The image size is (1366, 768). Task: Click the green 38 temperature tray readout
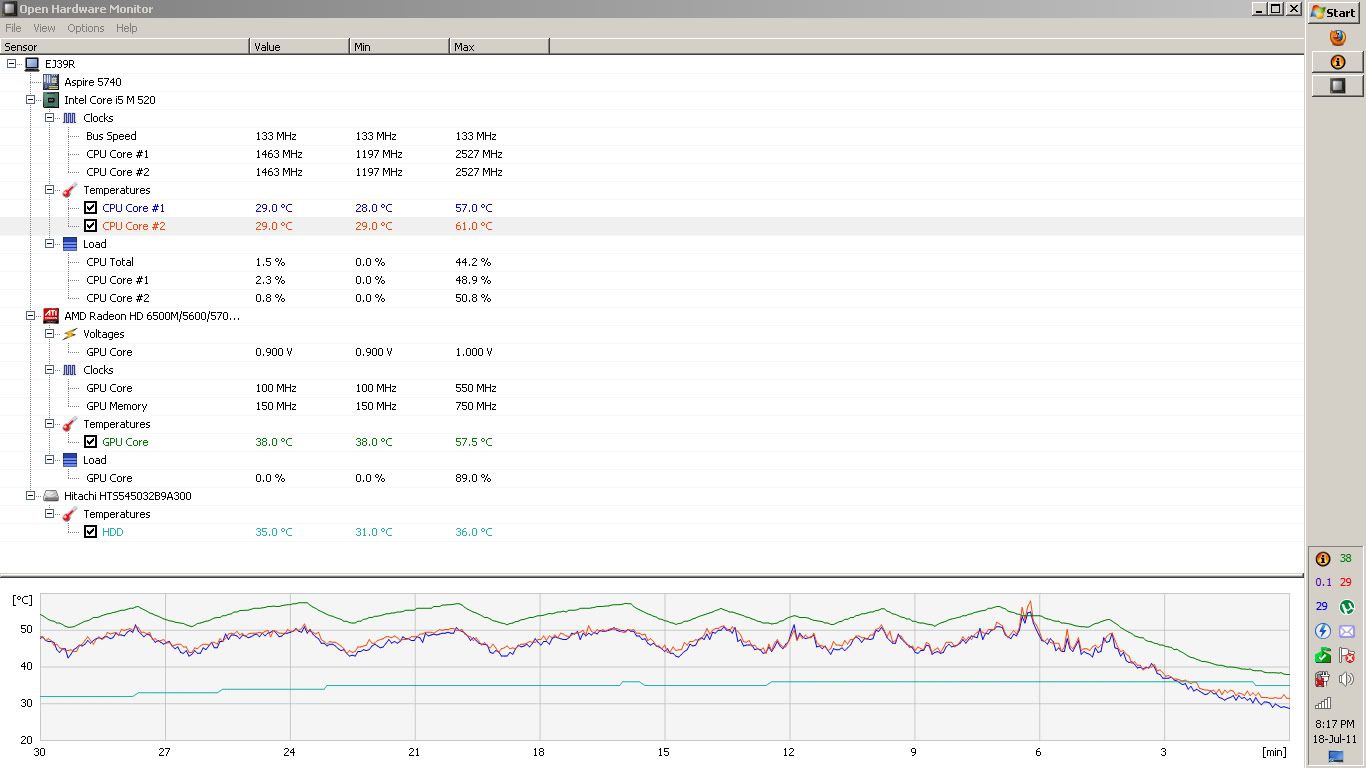coord(1346,559)
